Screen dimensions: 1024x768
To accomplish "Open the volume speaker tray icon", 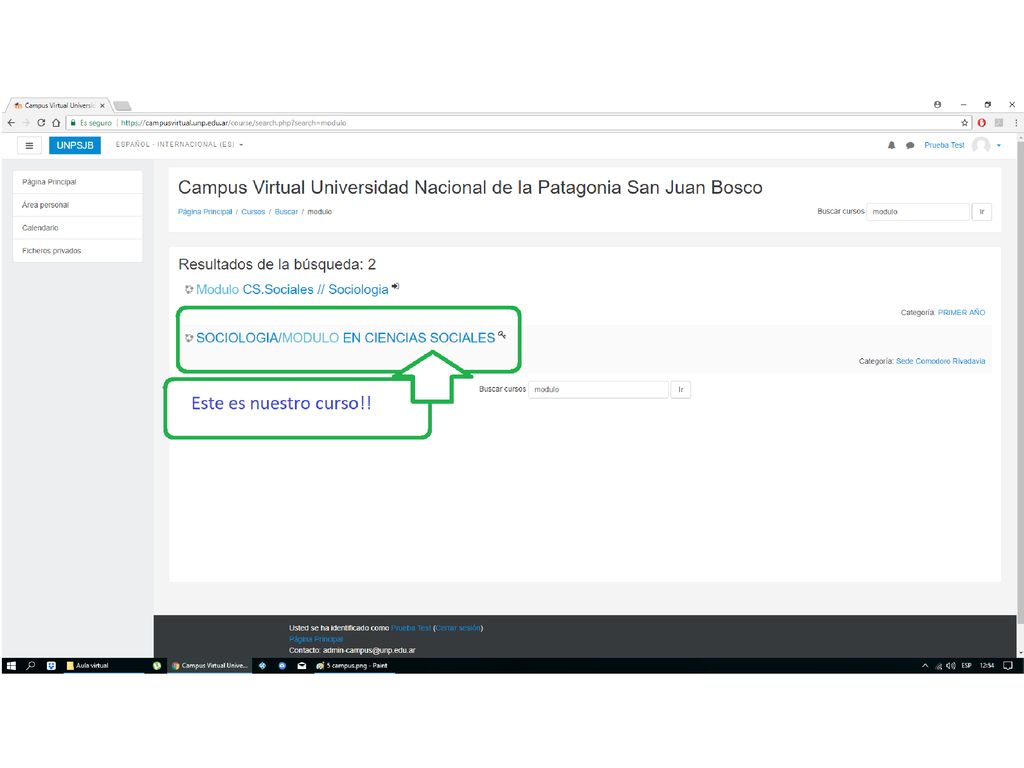I will pyautogui.click(x=951, y=665).
